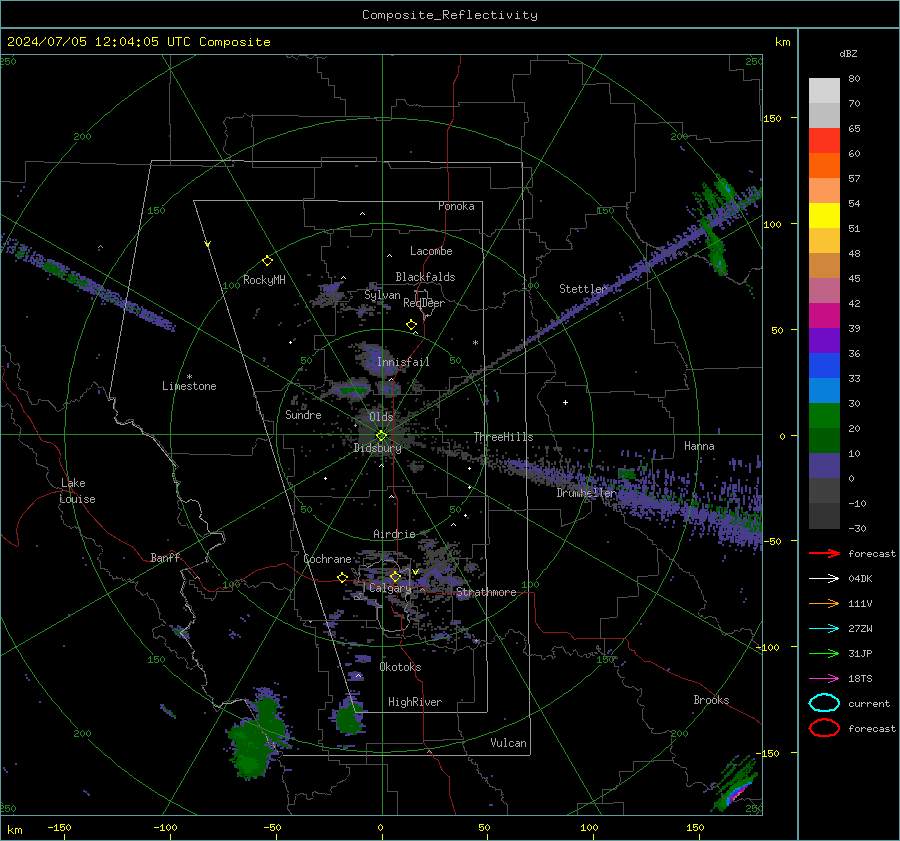
Task: Click the yellow diamond marker near RockyMH
Action: click(267, 261)
